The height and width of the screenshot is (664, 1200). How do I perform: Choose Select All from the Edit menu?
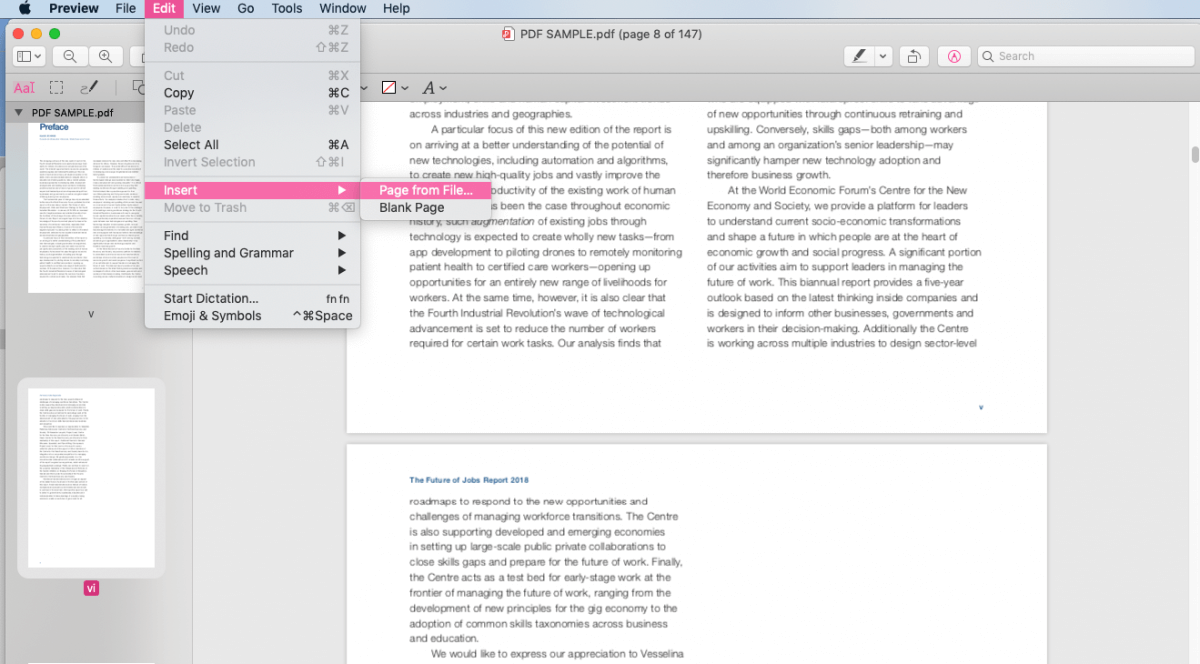tap(188, 144)
